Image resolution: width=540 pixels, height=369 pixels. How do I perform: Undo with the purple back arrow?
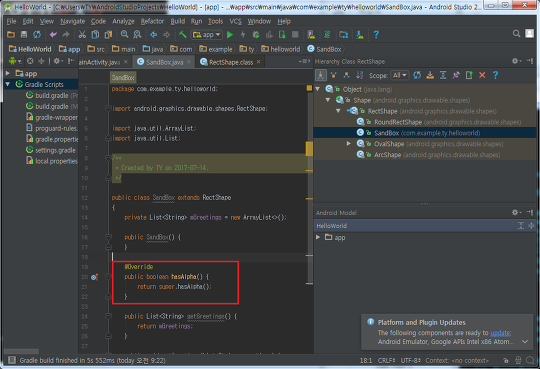[53, 34]
